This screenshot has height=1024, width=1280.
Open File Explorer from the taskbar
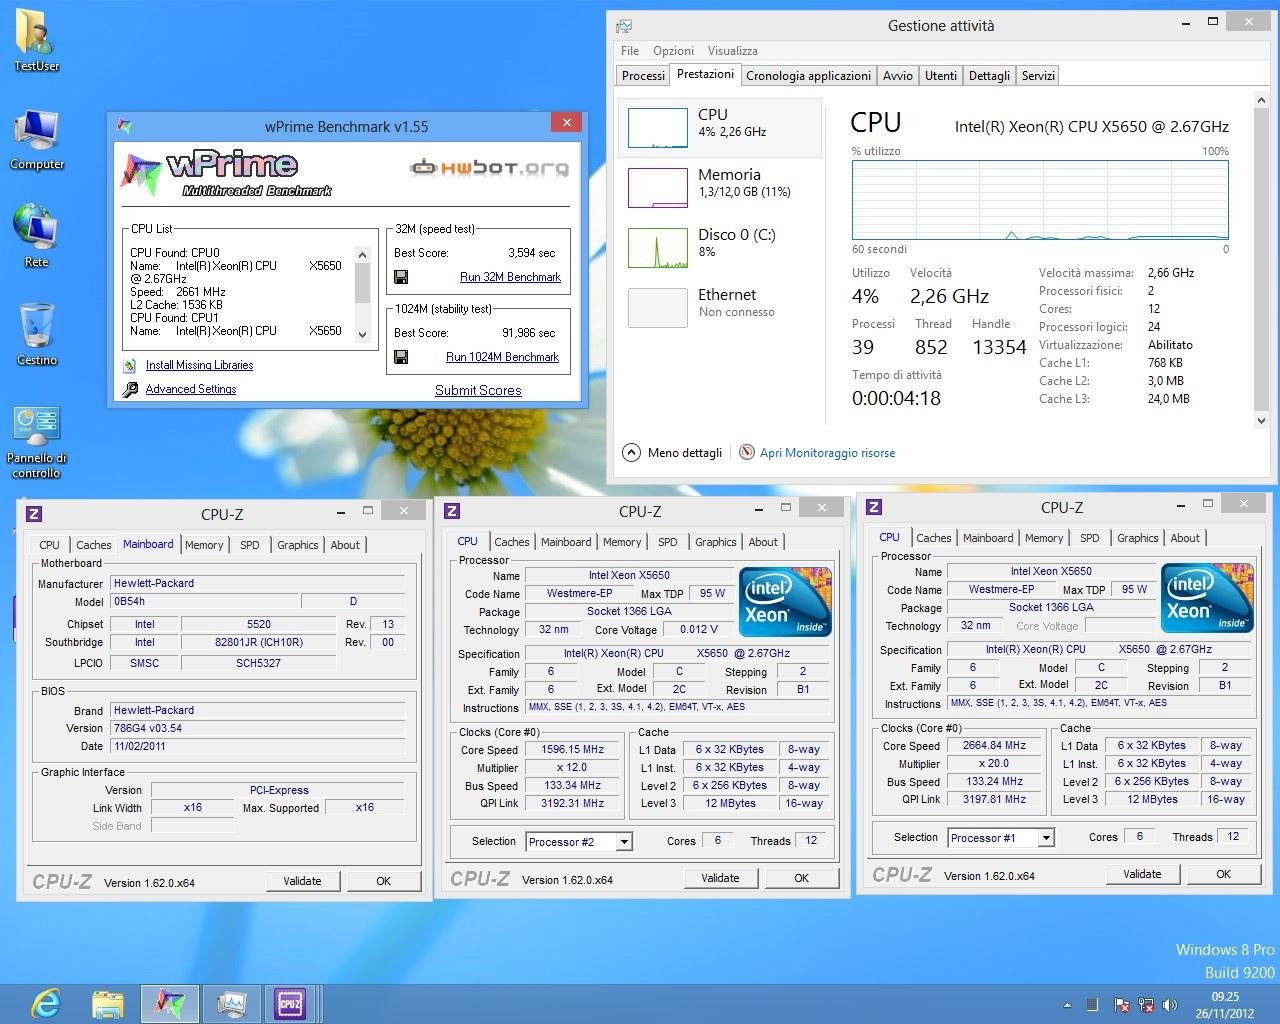point(107,1002)
